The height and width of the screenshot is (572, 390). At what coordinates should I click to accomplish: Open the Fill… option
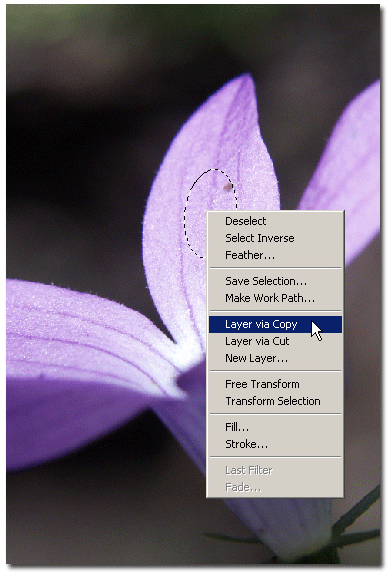(275, 427)
